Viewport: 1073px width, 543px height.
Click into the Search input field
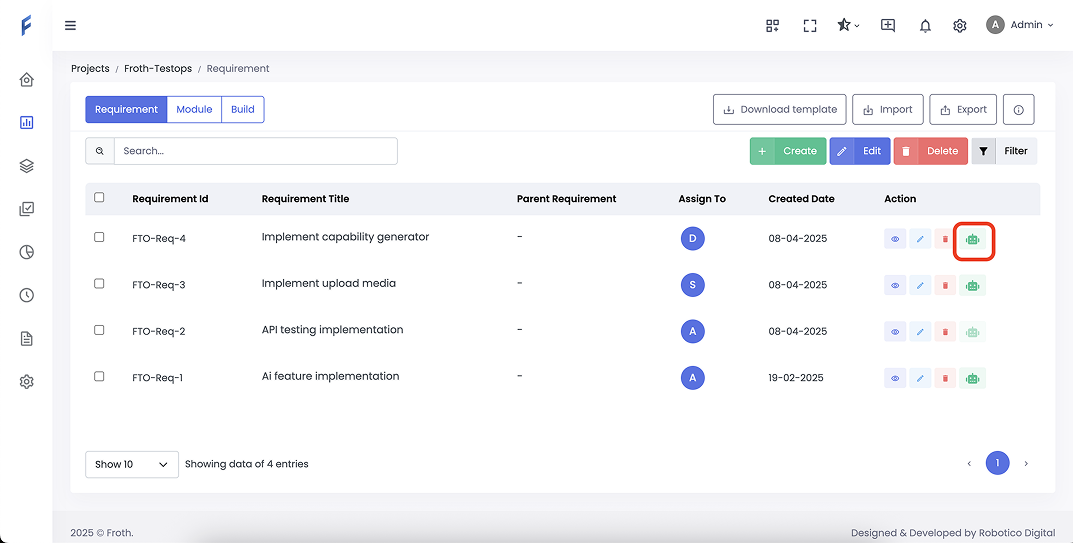[255, 151]
